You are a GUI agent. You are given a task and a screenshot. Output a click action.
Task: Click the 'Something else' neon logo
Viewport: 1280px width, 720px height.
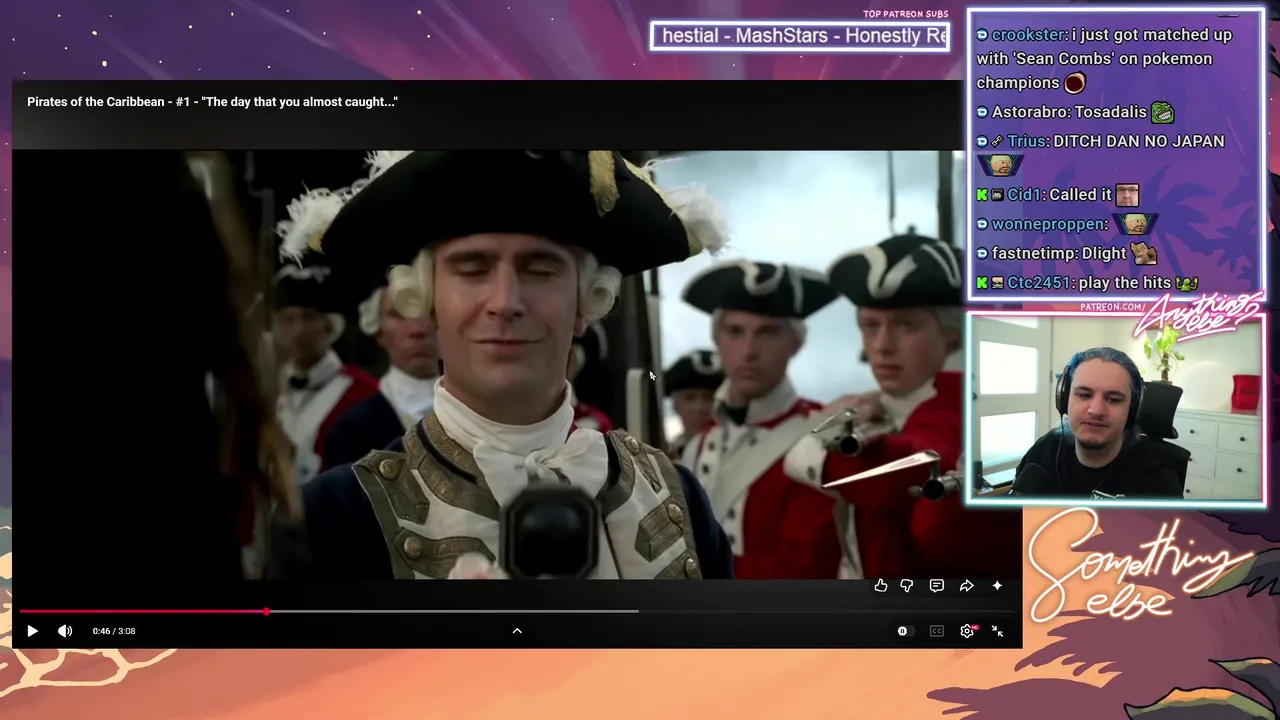[x=1140, y=565]
